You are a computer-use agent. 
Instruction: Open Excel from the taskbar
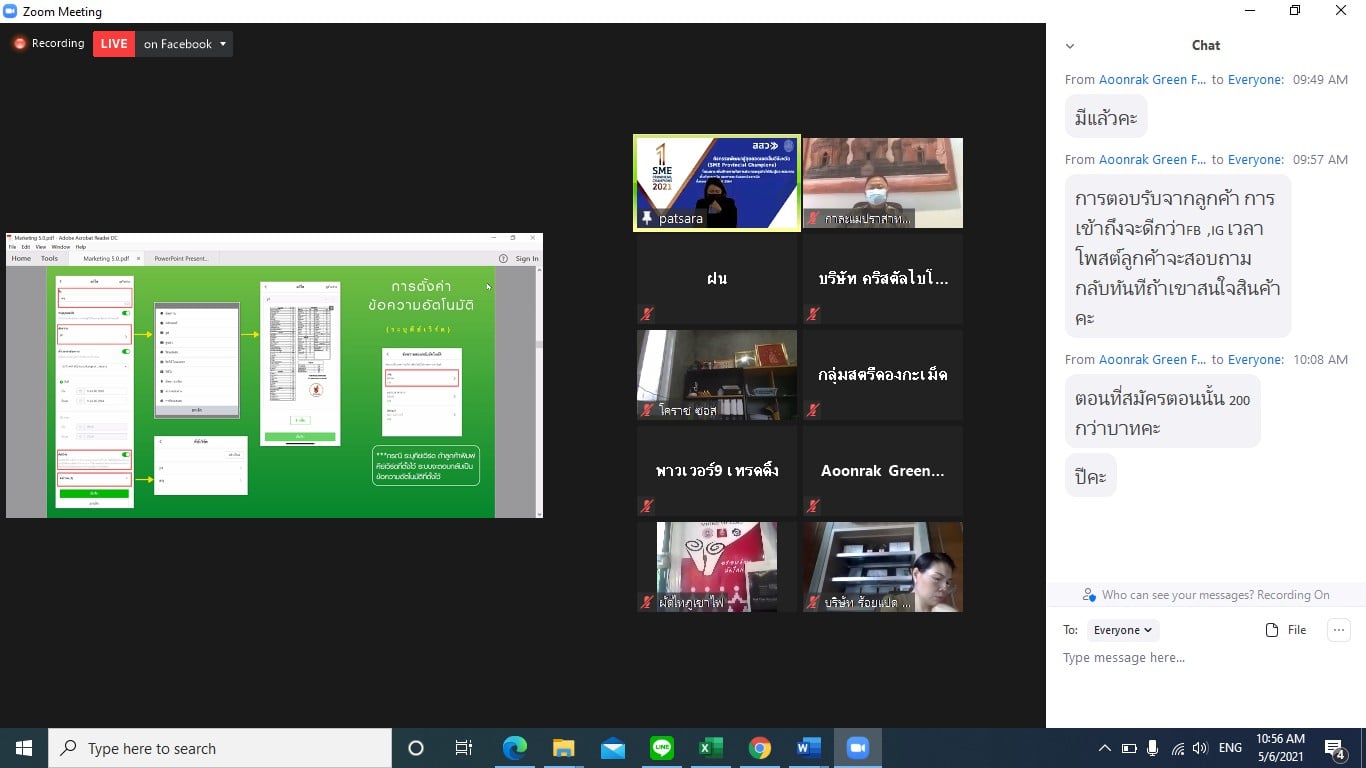(710, 748)
